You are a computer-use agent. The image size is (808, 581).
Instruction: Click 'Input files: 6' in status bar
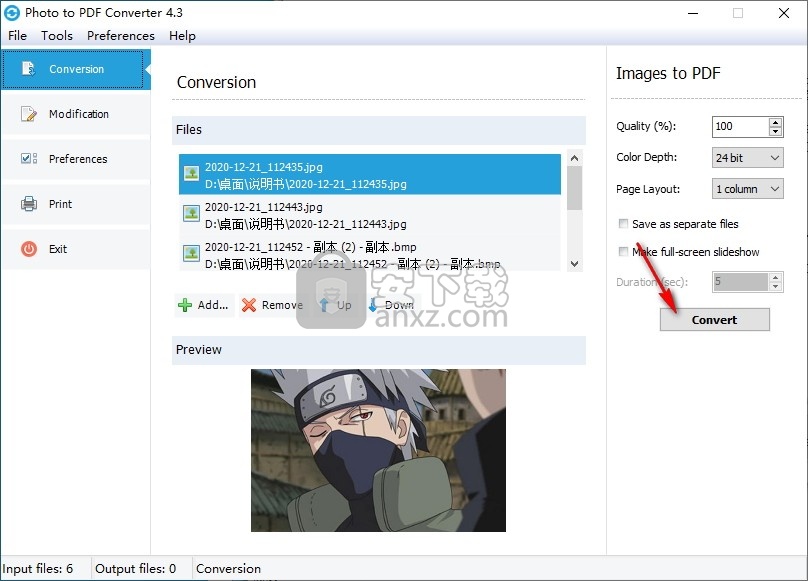pos(38,569)
